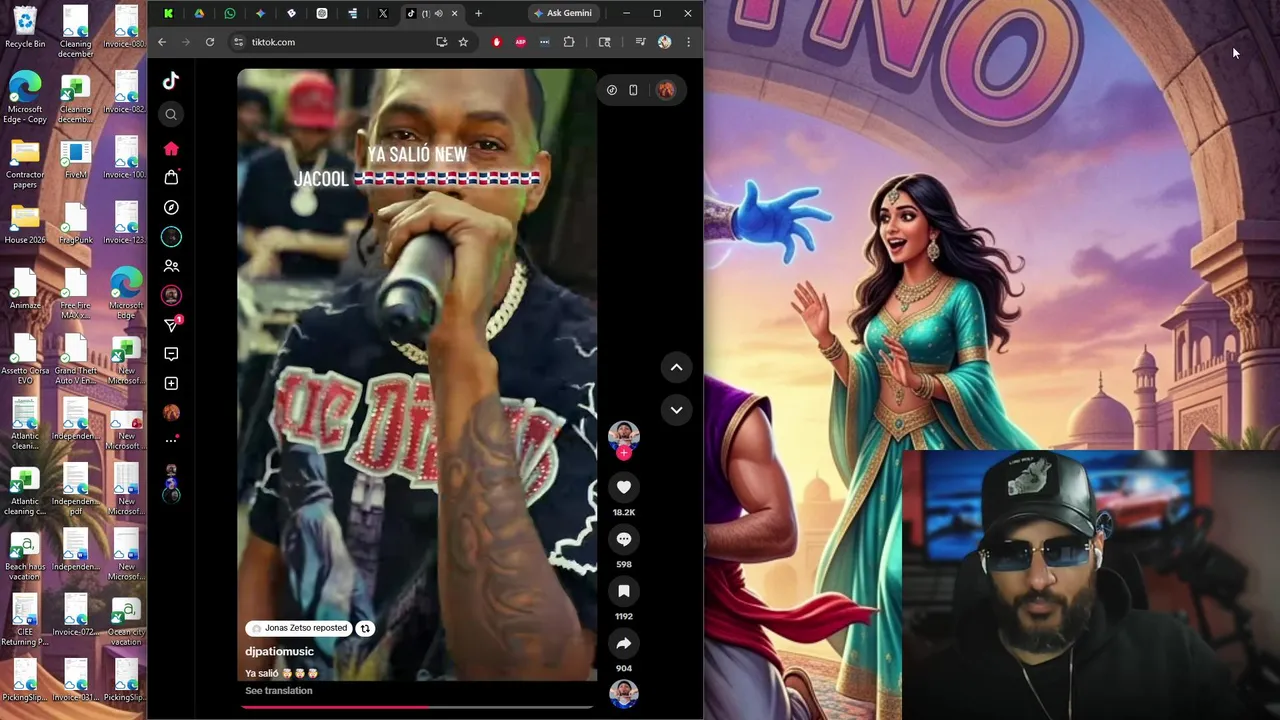
Task: Share the video using the arrow icon
Action: point(624,643)
